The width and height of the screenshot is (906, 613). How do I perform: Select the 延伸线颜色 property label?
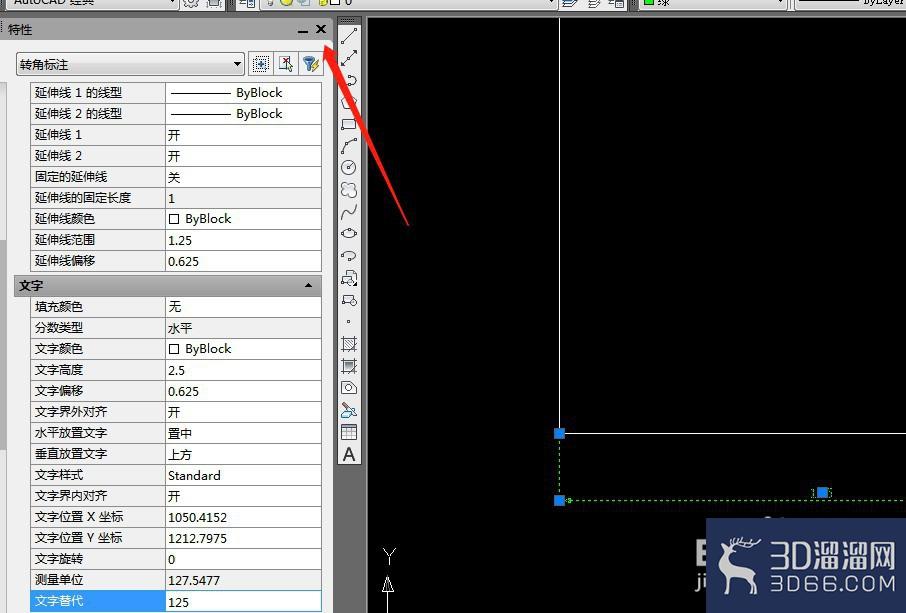point(65,218)
